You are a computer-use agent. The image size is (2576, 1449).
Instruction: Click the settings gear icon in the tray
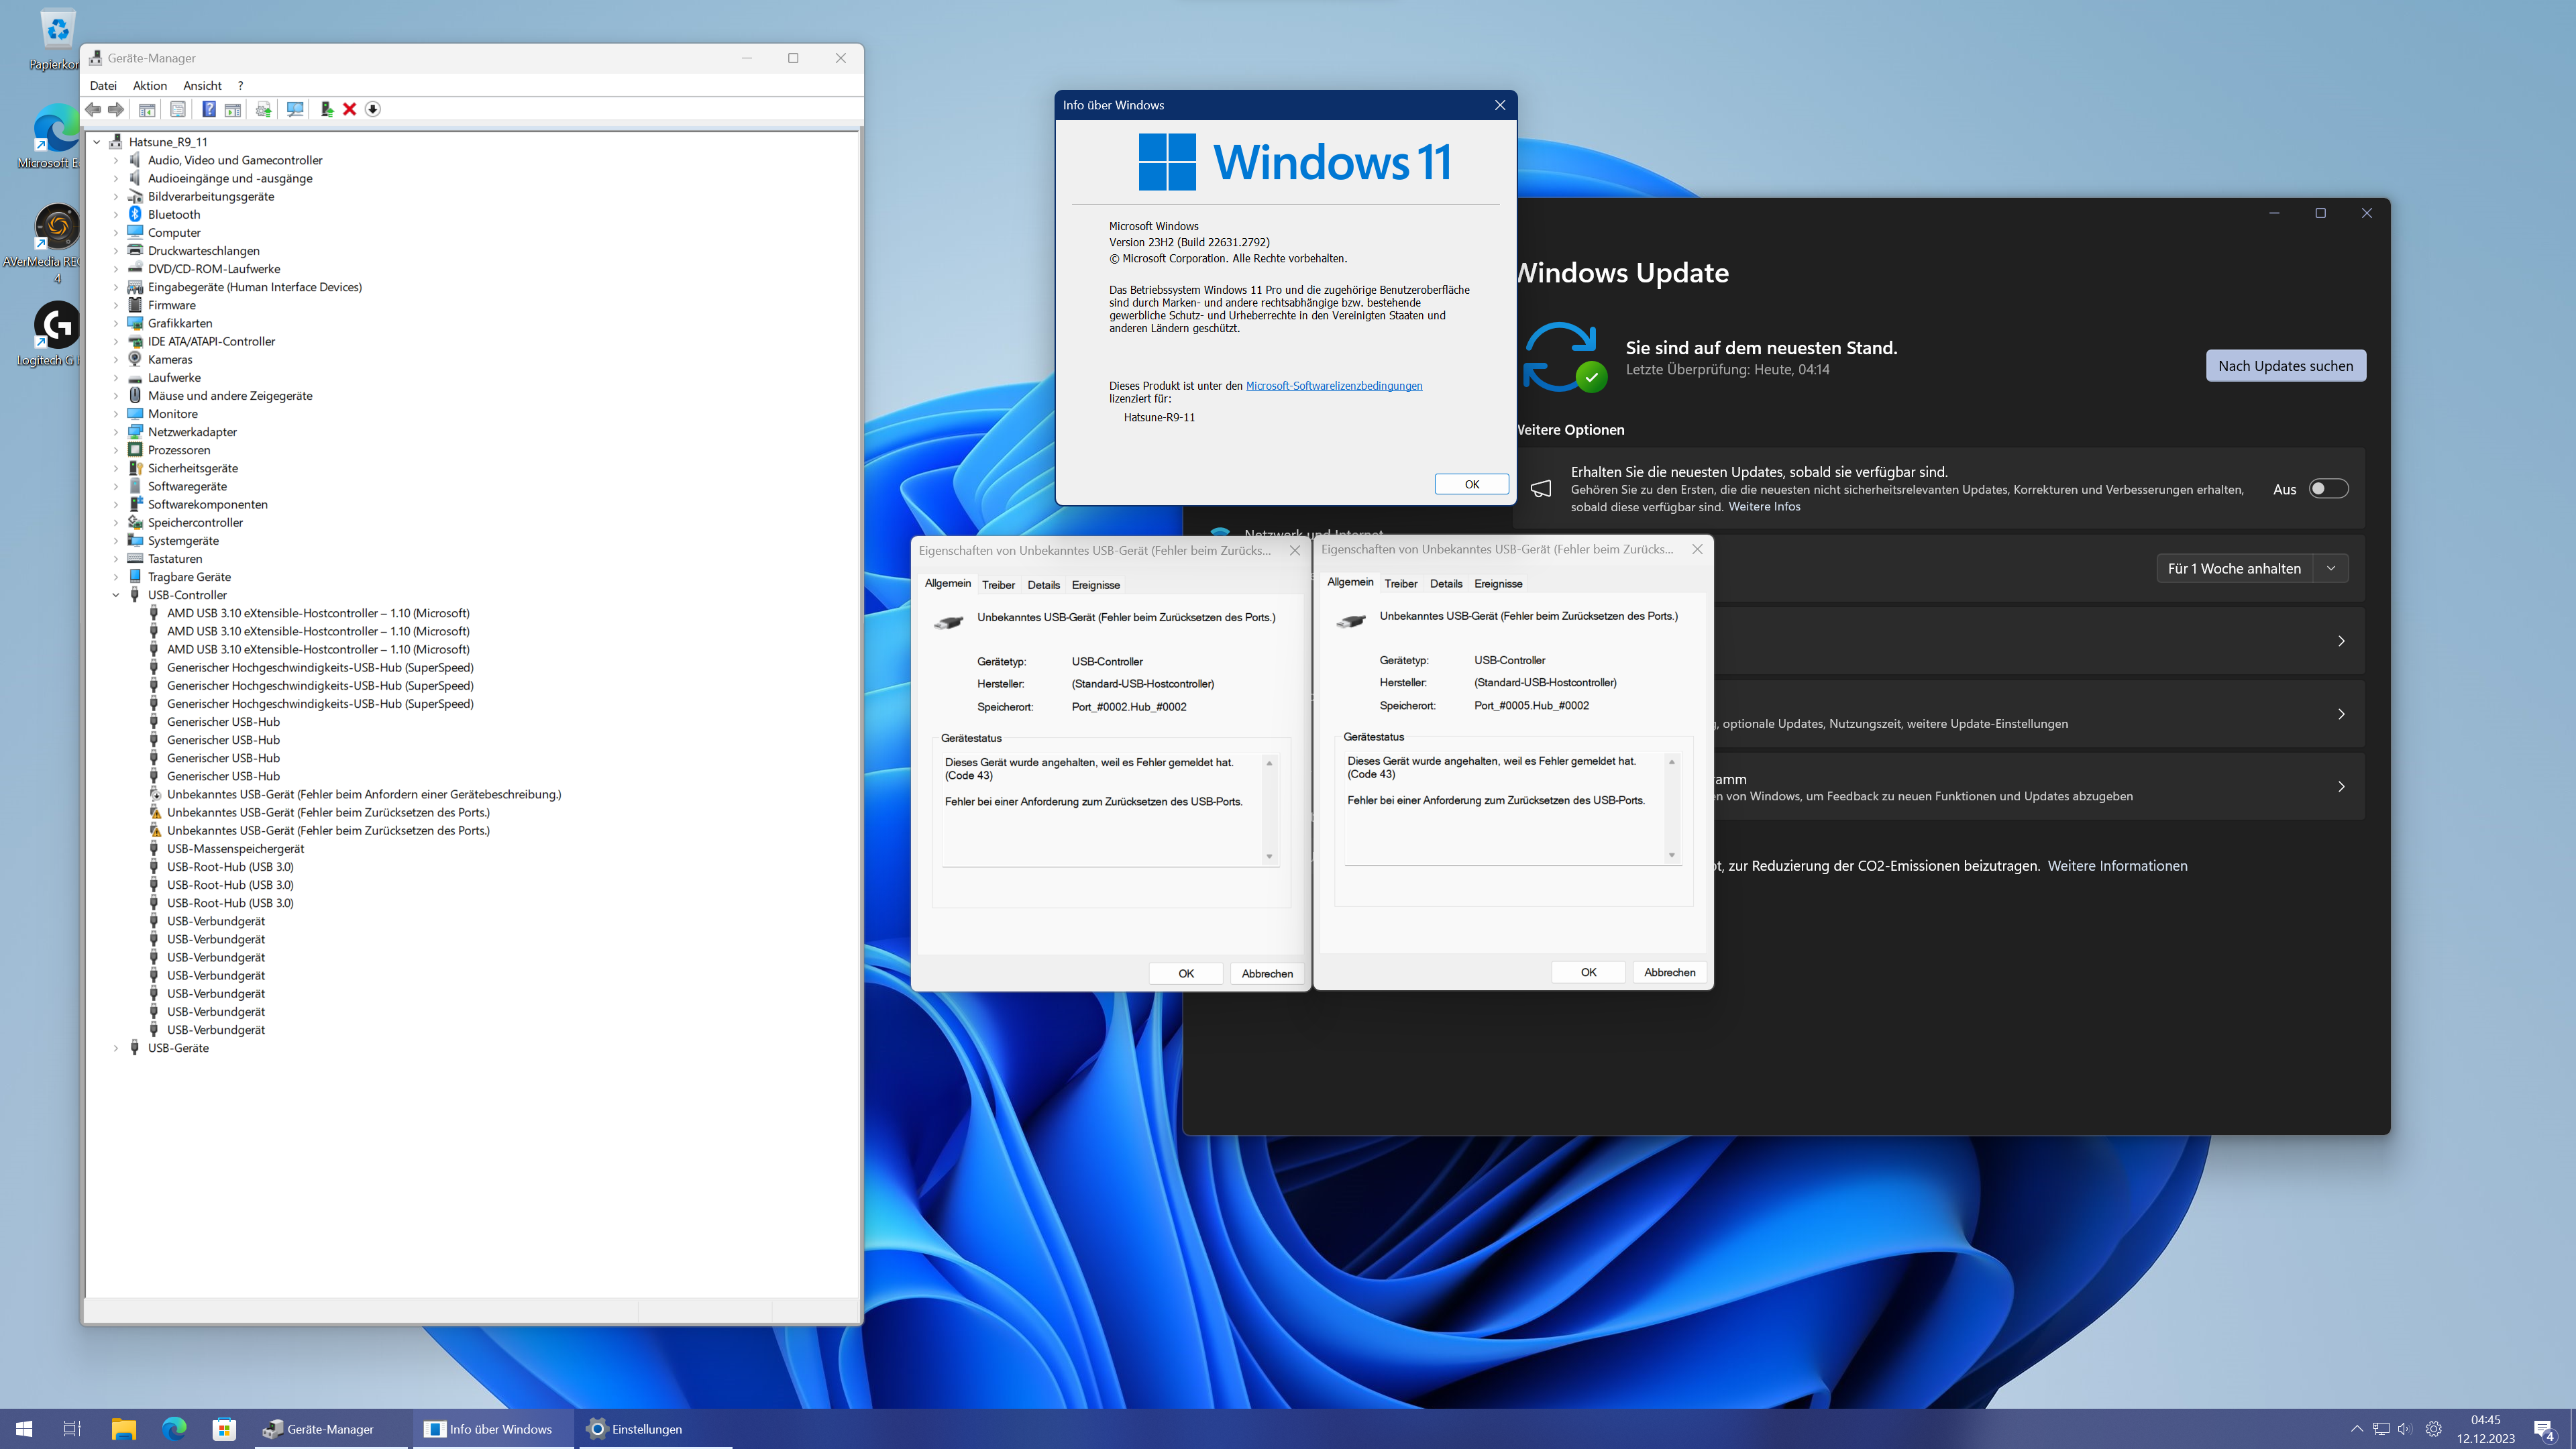pyautogui.click(x=2434, y=1429)
